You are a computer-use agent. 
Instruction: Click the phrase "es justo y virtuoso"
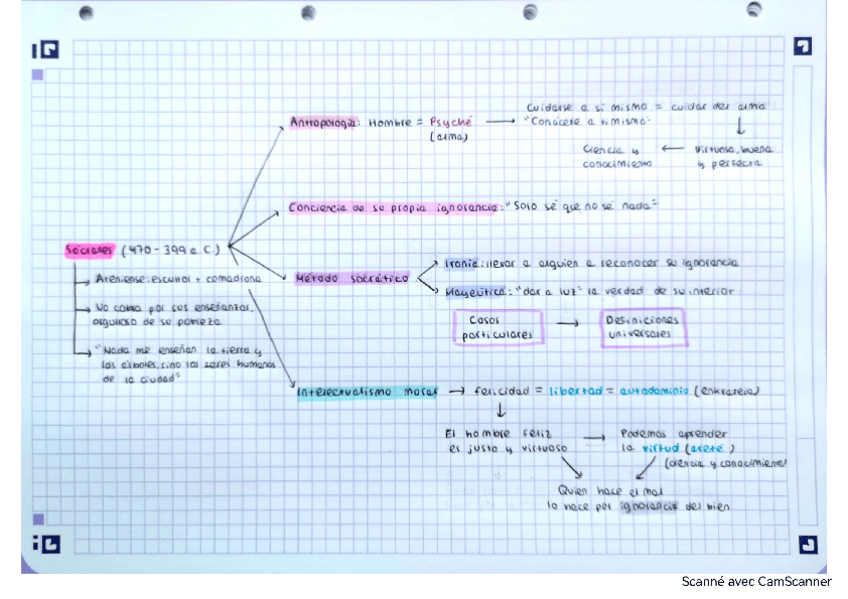coord(508,448)
